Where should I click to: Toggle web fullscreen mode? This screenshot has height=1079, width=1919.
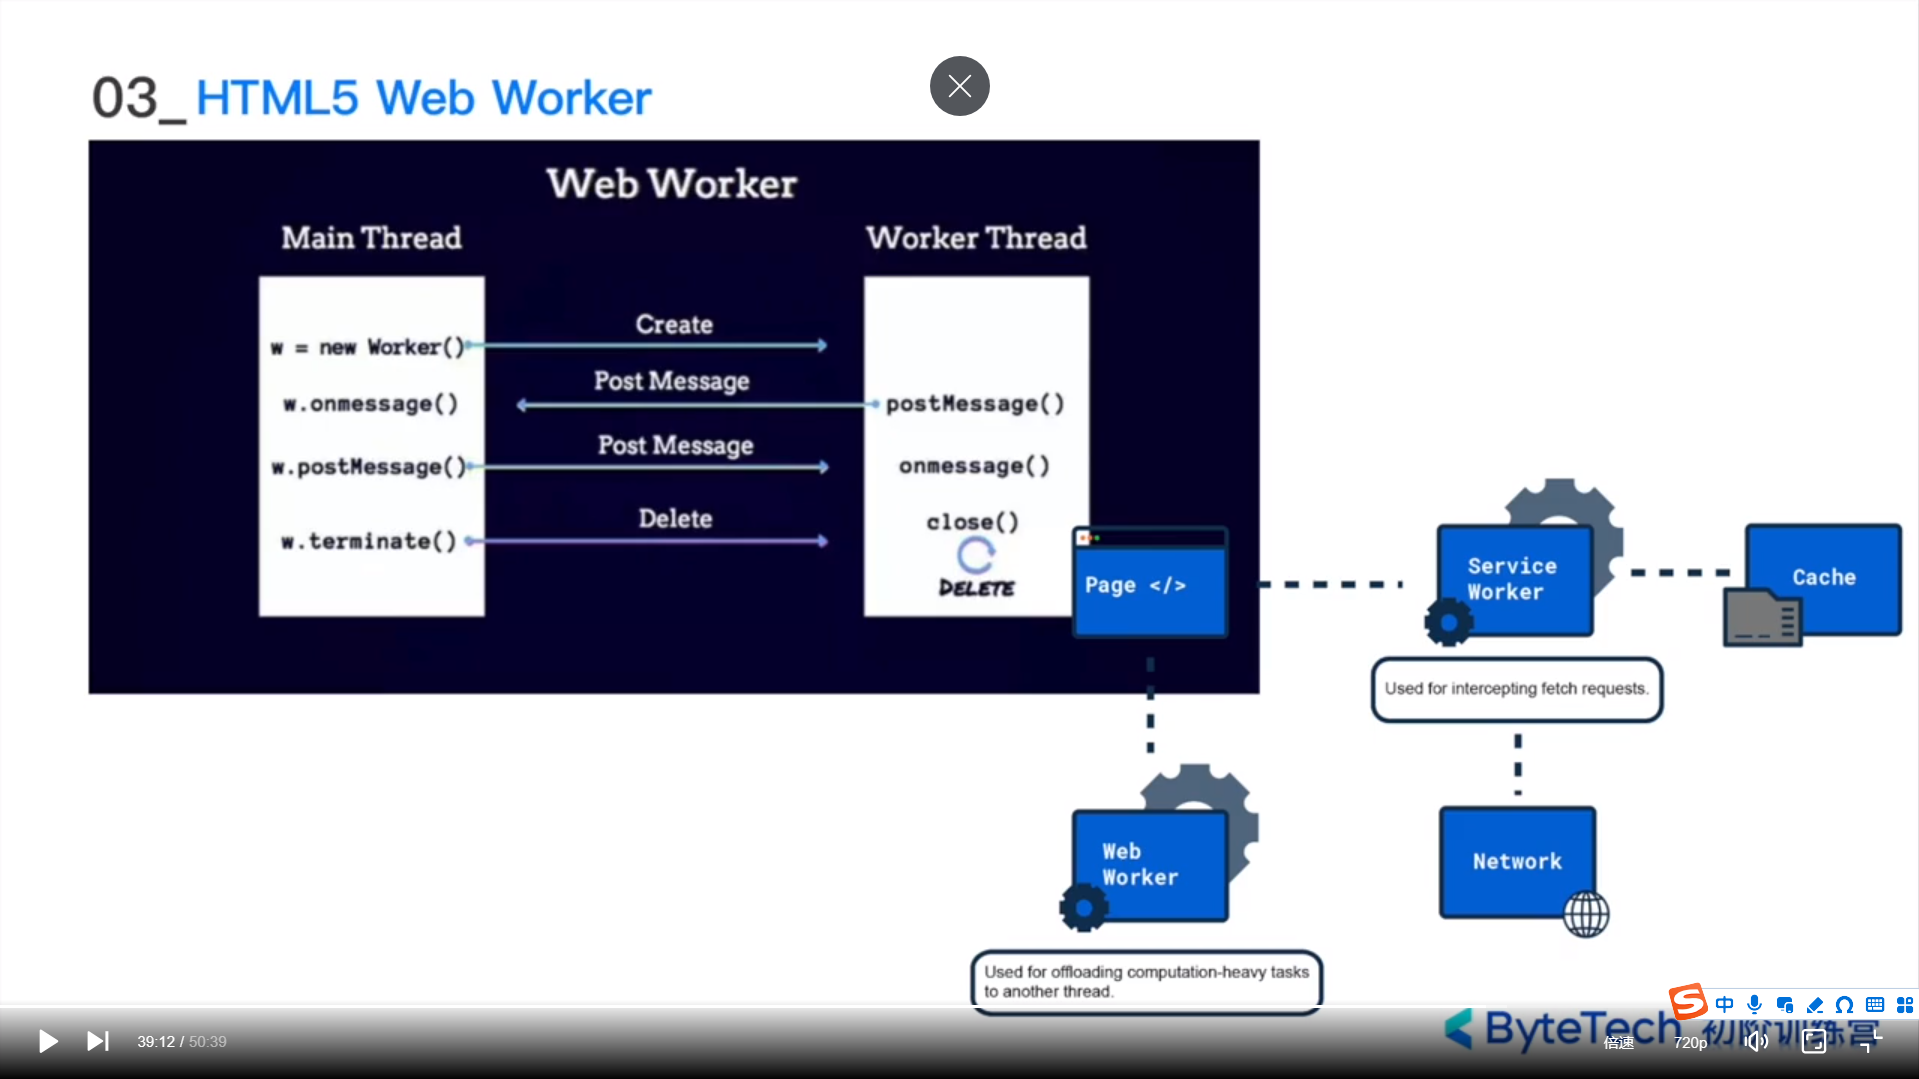click(1814, 1041)
